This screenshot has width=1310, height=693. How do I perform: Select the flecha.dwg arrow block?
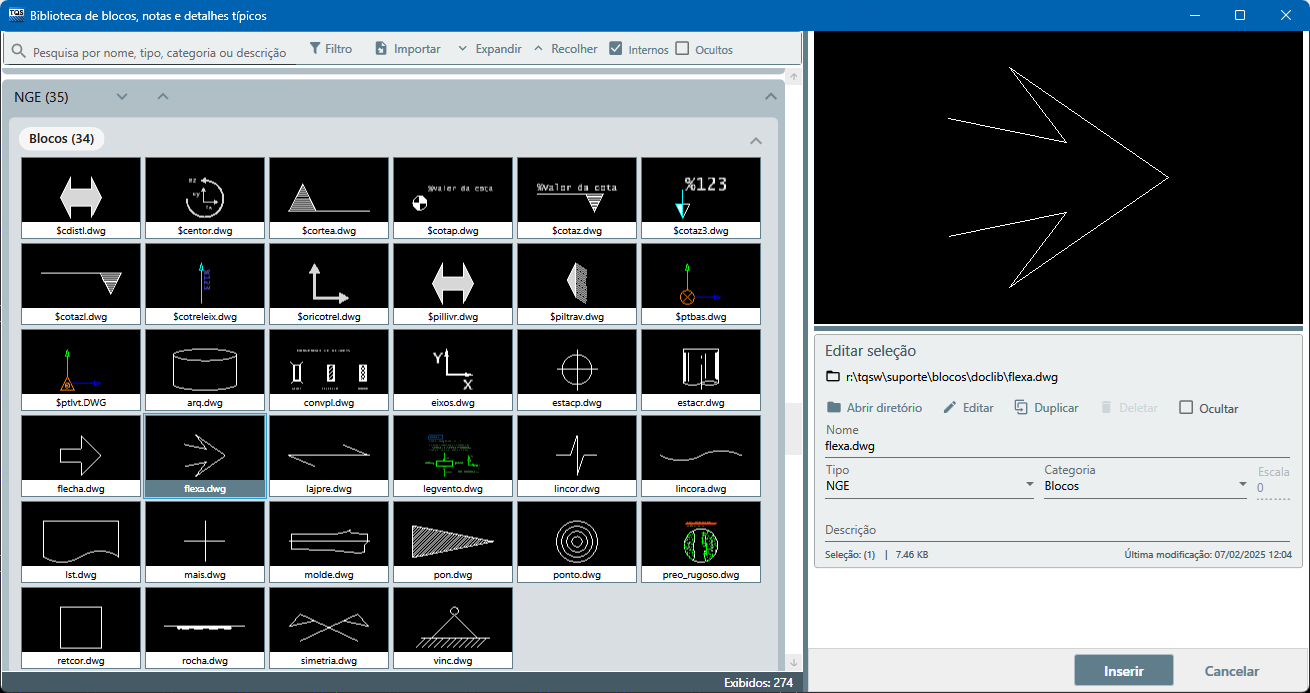[81, 455]
